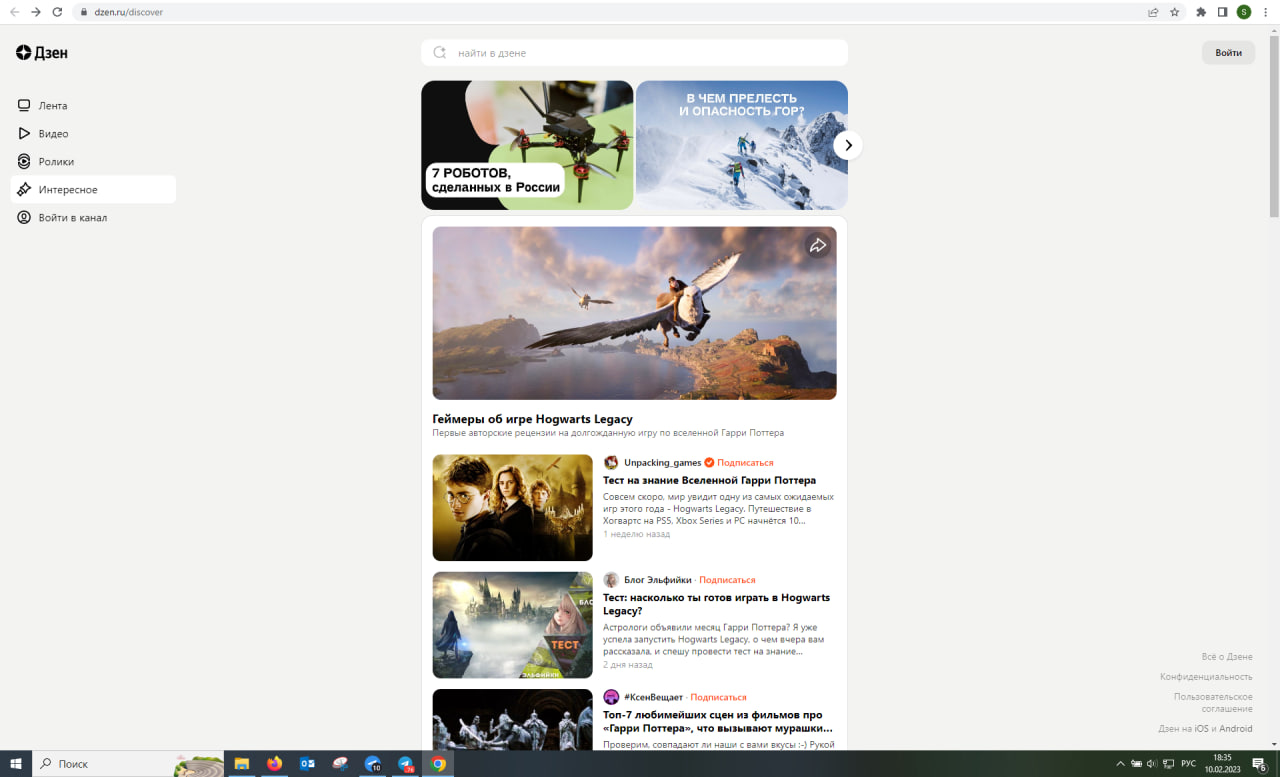Open the Блог Эльфийки channel name
Viewport: 1280px width, 777px height.
point(657,580)
